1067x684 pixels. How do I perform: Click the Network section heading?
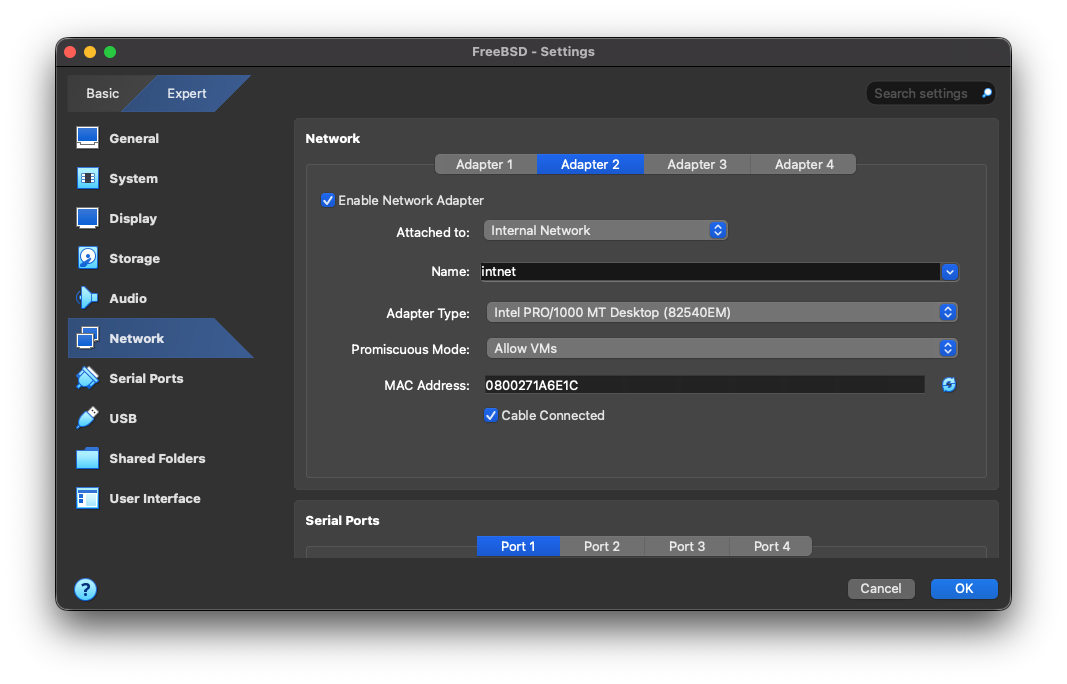[333, 138]
